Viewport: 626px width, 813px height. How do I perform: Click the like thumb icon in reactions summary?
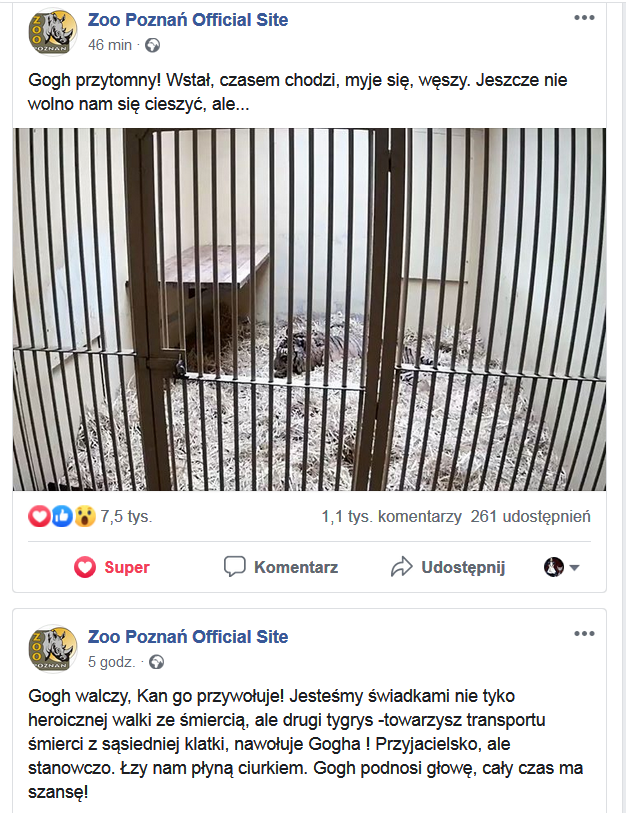(x=62, y=516)
